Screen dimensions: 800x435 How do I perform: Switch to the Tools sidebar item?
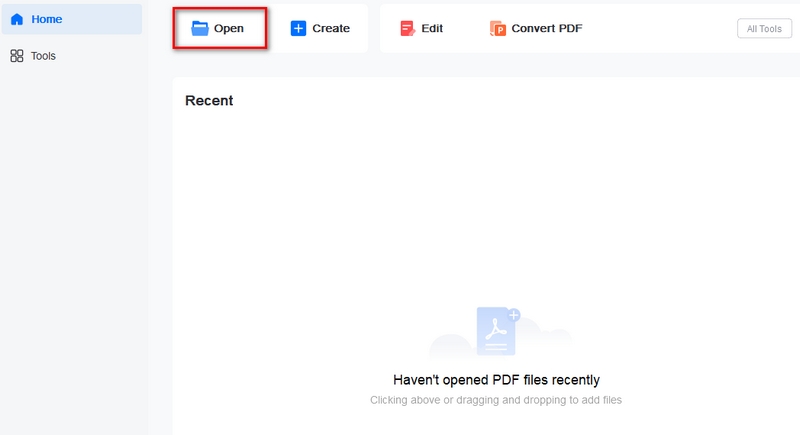coord(71,56)
